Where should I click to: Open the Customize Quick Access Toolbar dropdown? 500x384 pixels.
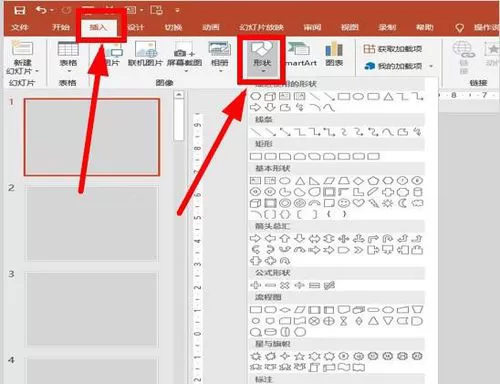coord(178,11)
